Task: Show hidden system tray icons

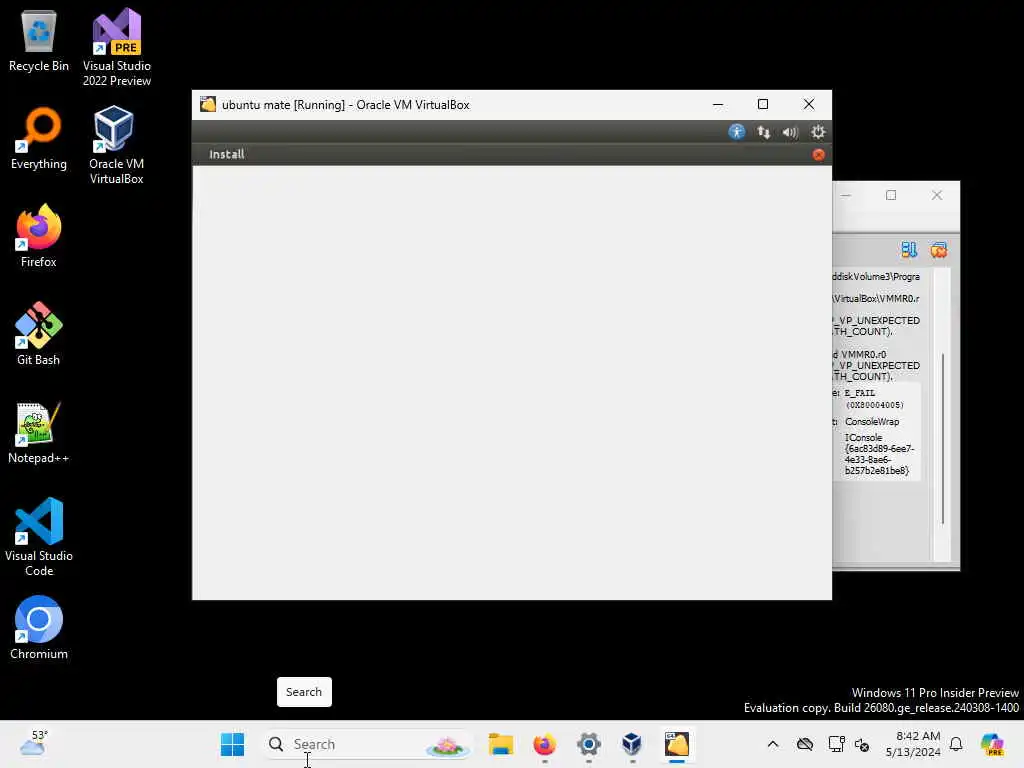Action: tap(773, 744)
